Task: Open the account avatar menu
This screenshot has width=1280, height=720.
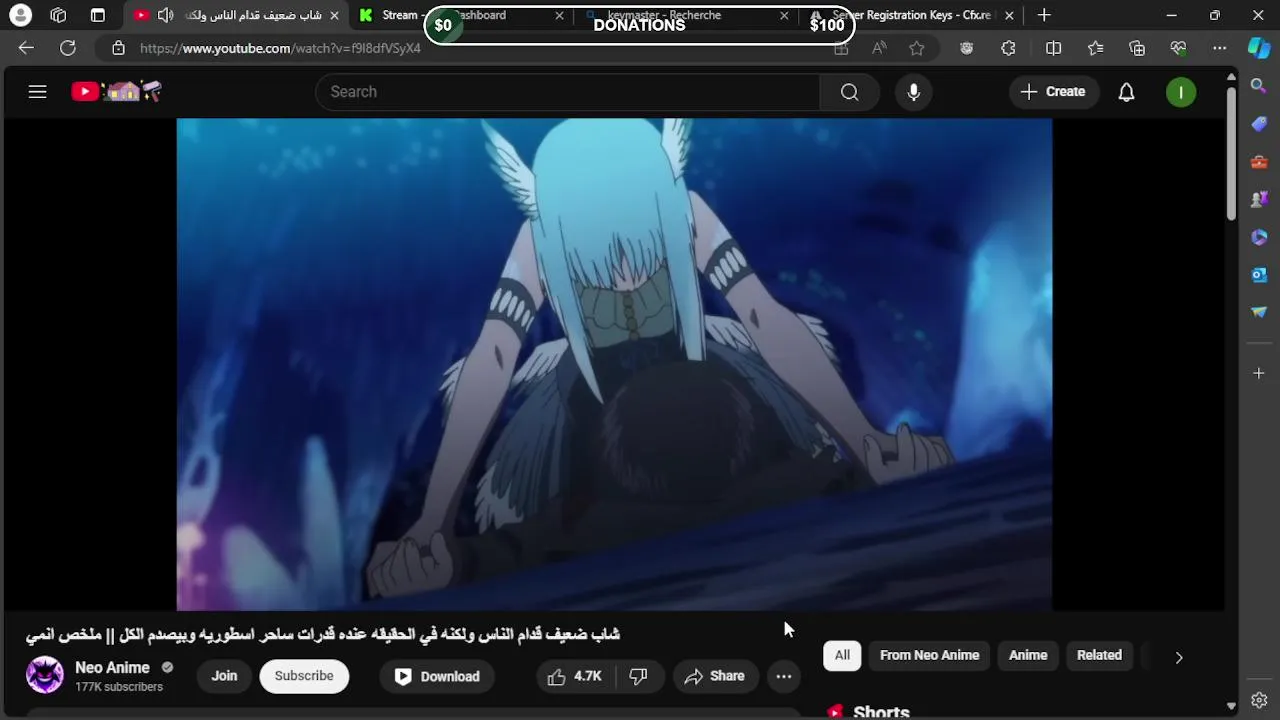Action: [1180, 92]
